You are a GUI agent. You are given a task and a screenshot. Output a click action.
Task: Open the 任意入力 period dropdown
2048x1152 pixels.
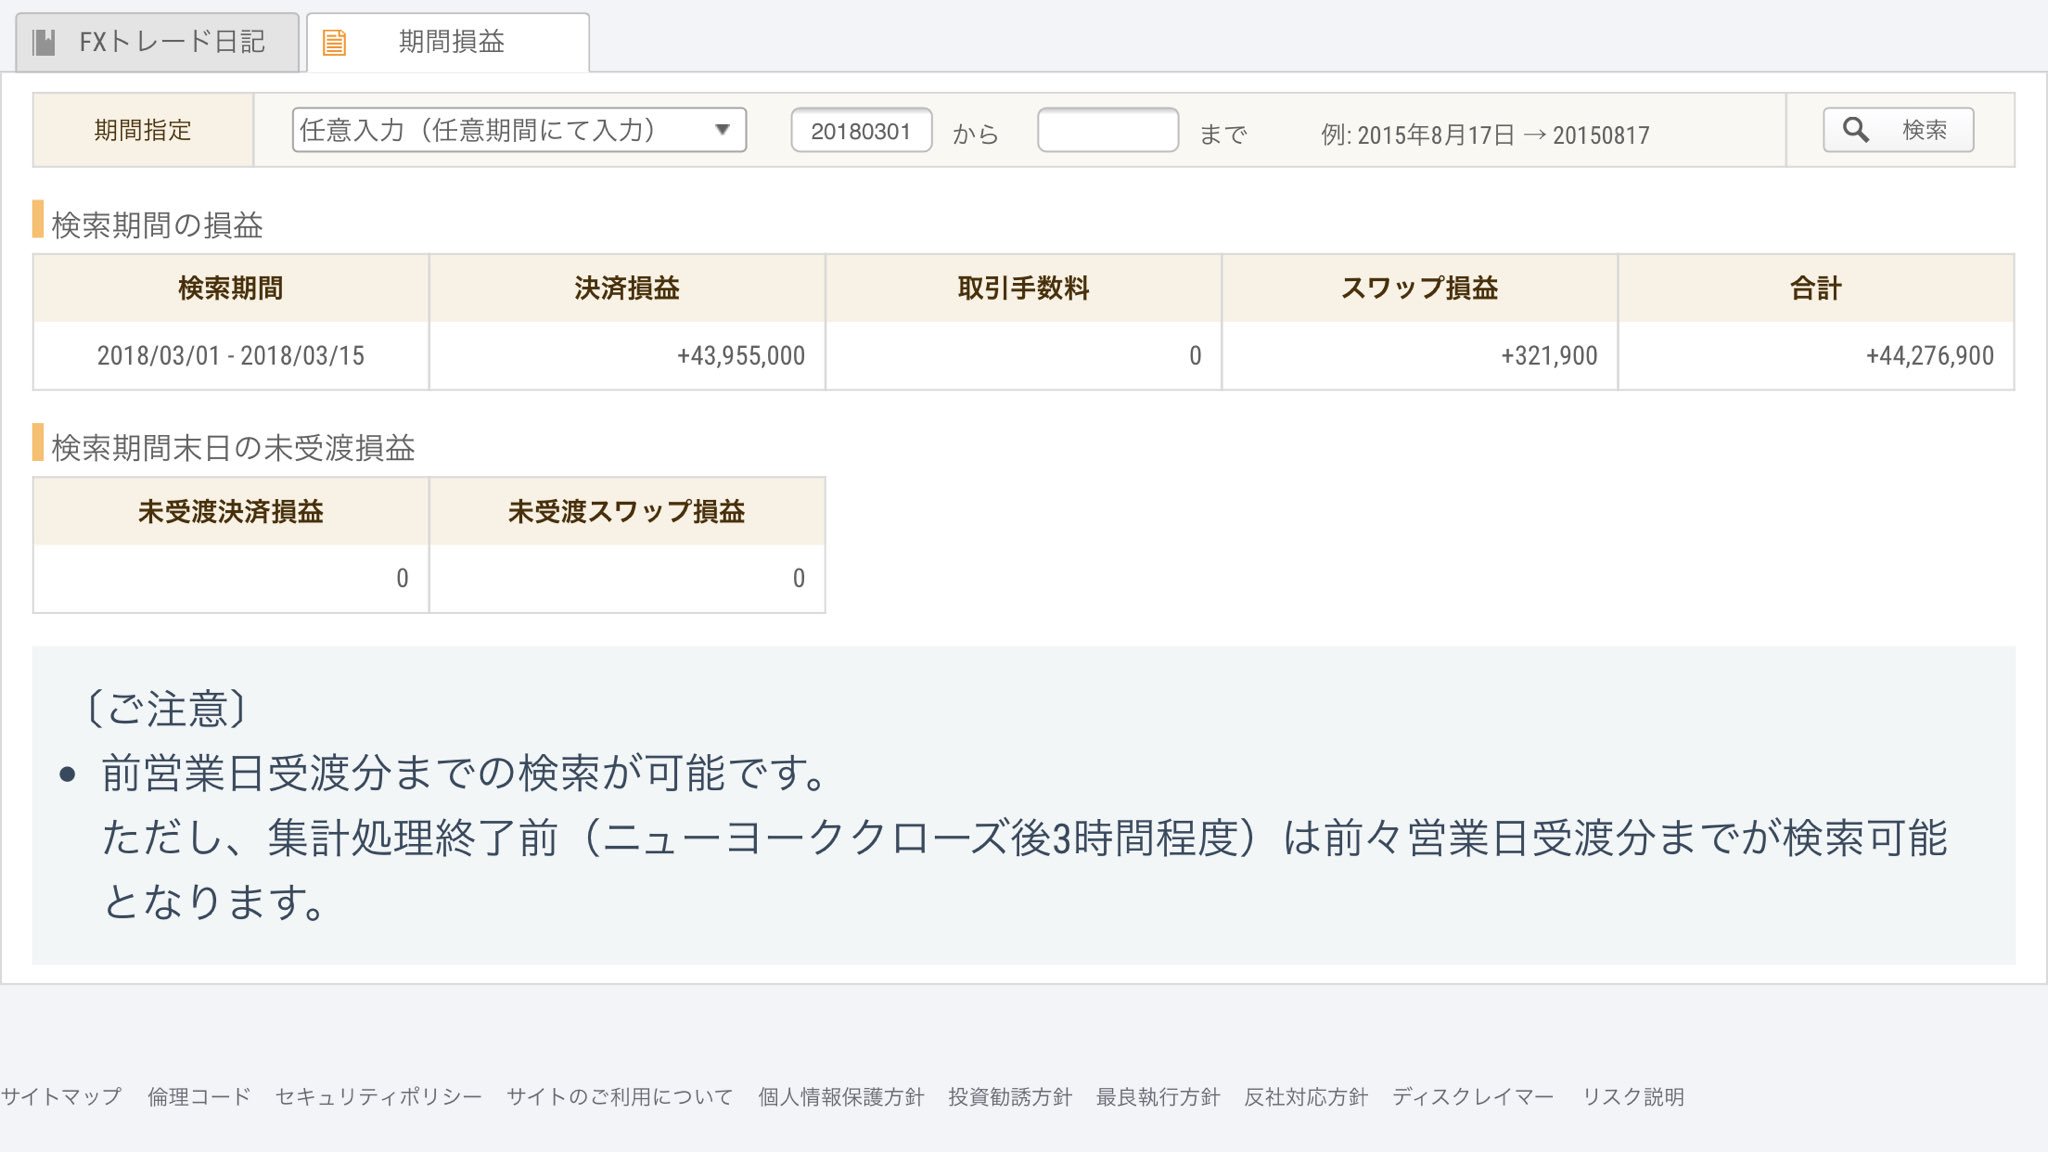518,130
